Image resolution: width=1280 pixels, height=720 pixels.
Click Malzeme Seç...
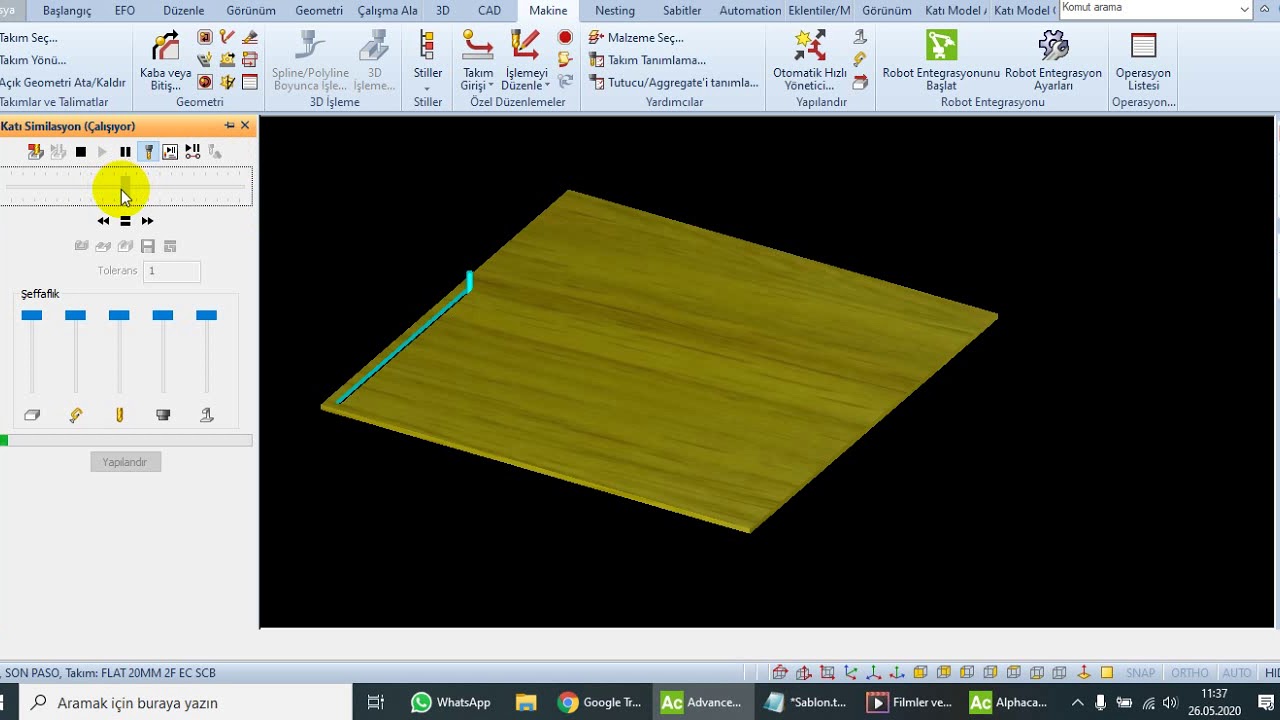[636, 38]
